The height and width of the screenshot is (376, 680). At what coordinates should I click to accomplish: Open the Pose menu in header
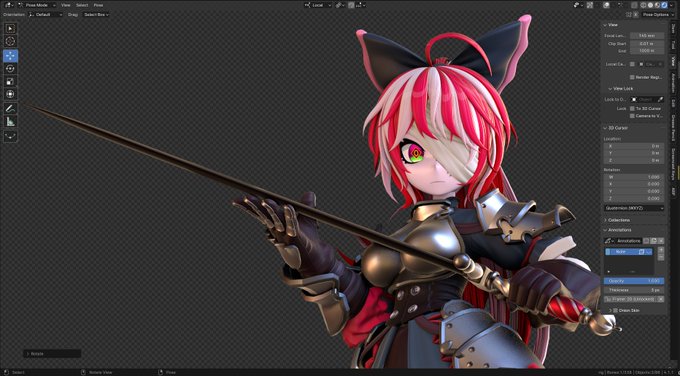[x=98, y=5]
